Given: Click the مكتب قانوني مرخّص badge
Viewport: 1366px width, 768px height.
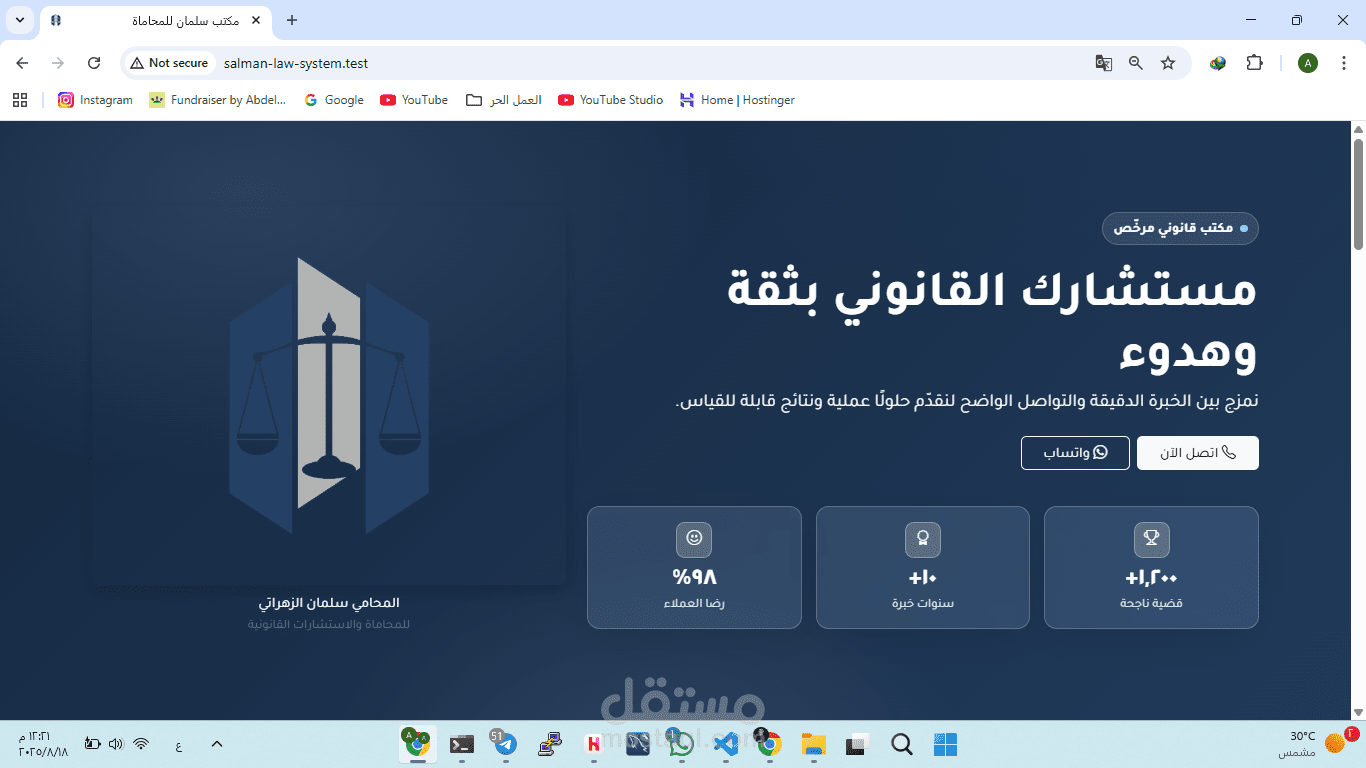Looking at the screenshot, I should (1180, 228).
